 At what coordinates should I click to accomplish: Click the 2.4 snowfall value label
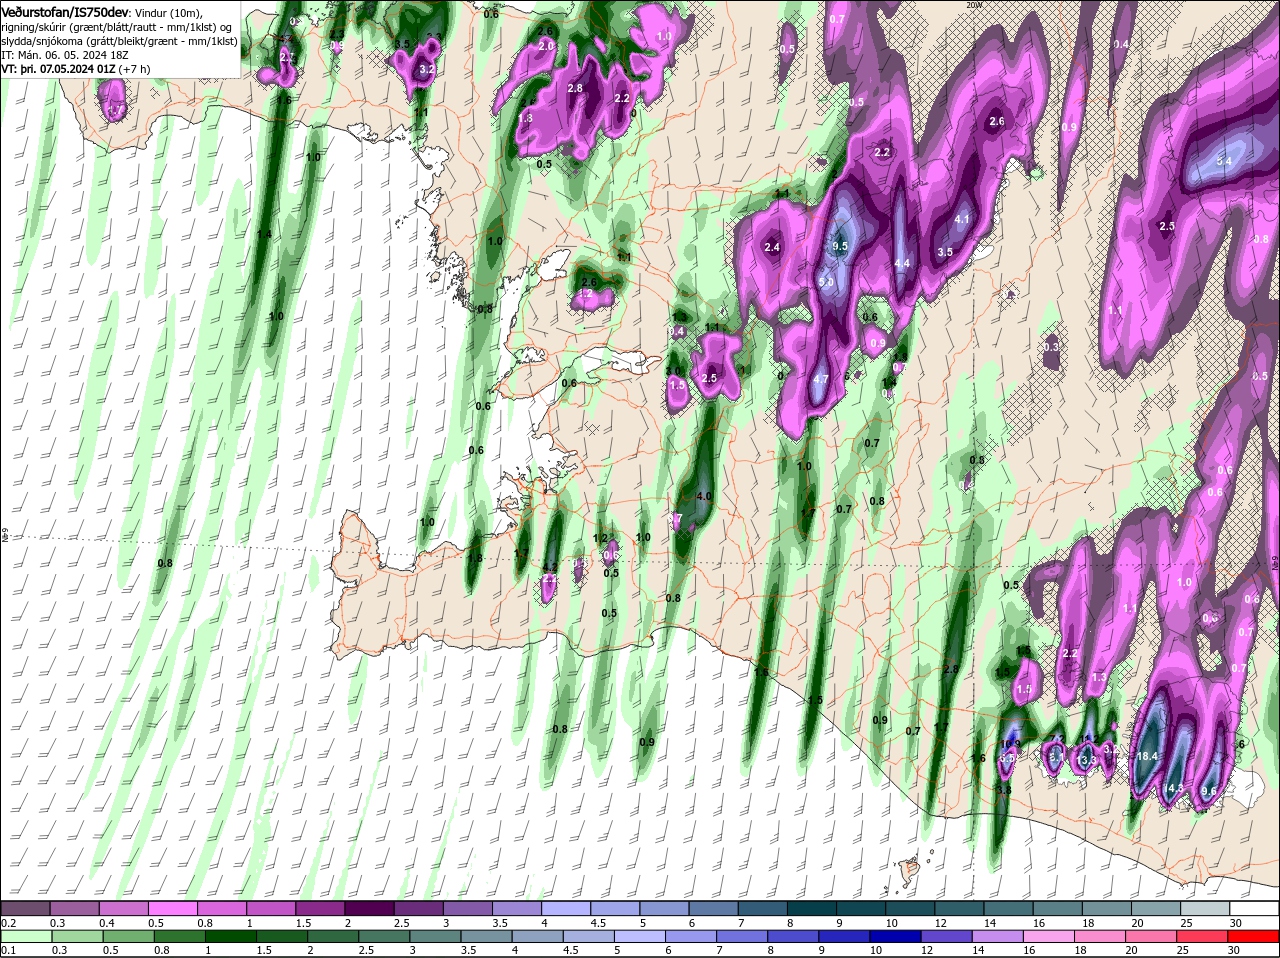pyautogui.click(x=772, y=247)
